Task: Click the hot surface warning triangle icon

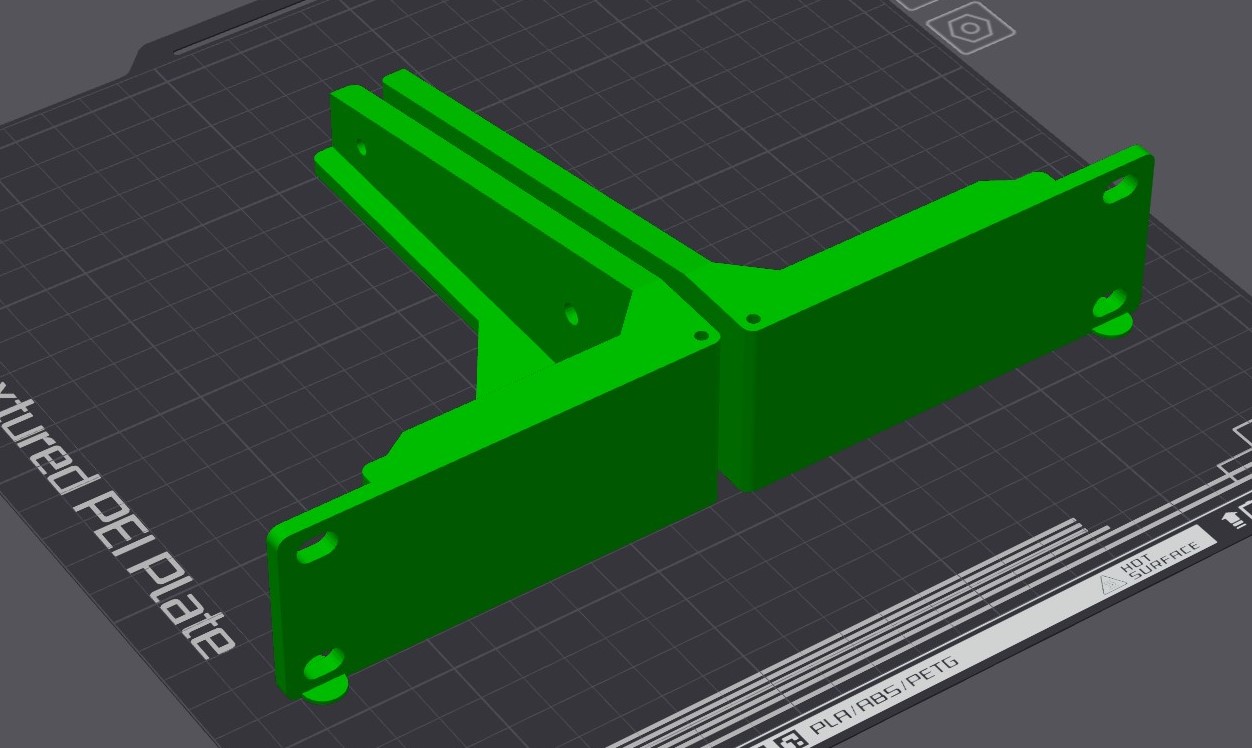Action: (1108, 584)
